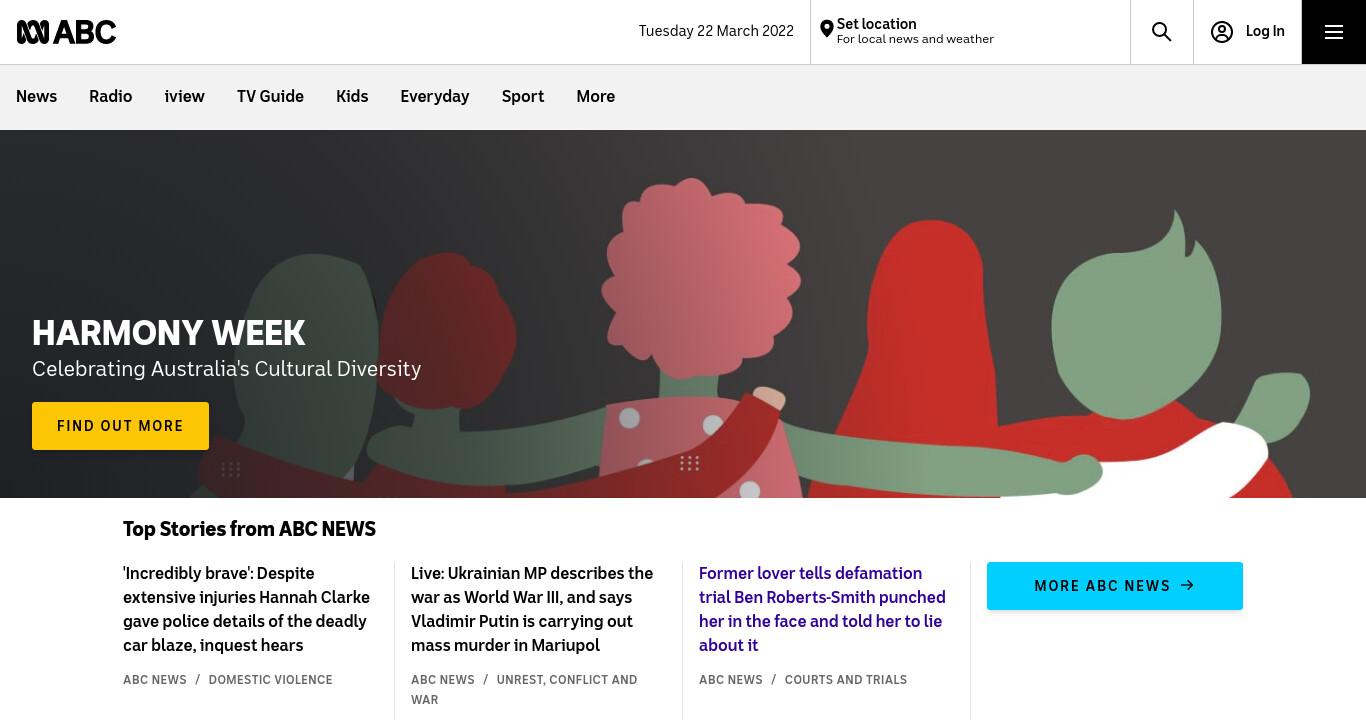Expand the More navigation item
This screenshot has height=720, width=1366.
point(596,97)
